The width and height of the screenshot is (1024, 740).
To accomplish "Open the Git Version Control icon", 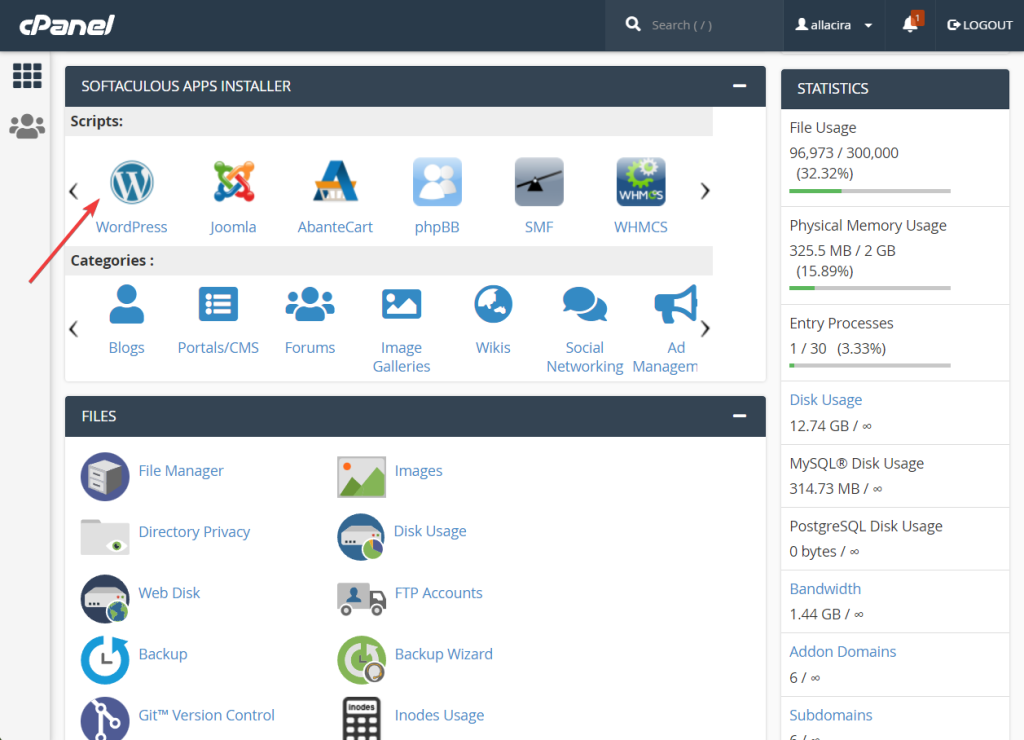I will tap(105, 720).
